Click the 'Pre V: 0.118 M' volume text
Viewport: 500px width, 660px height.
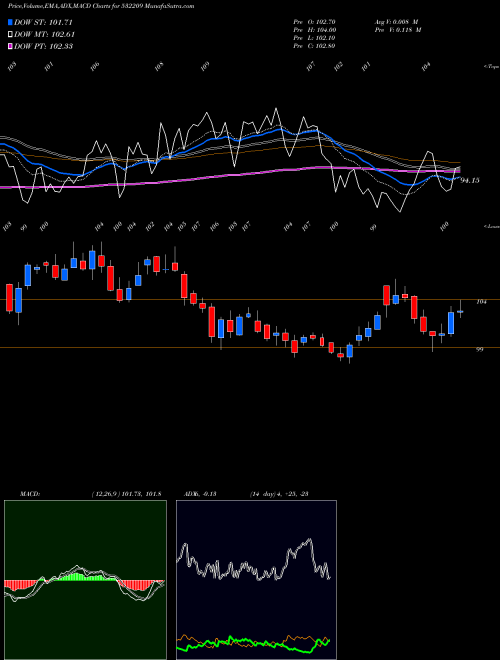pyautogui.click(x=397, y=30)
